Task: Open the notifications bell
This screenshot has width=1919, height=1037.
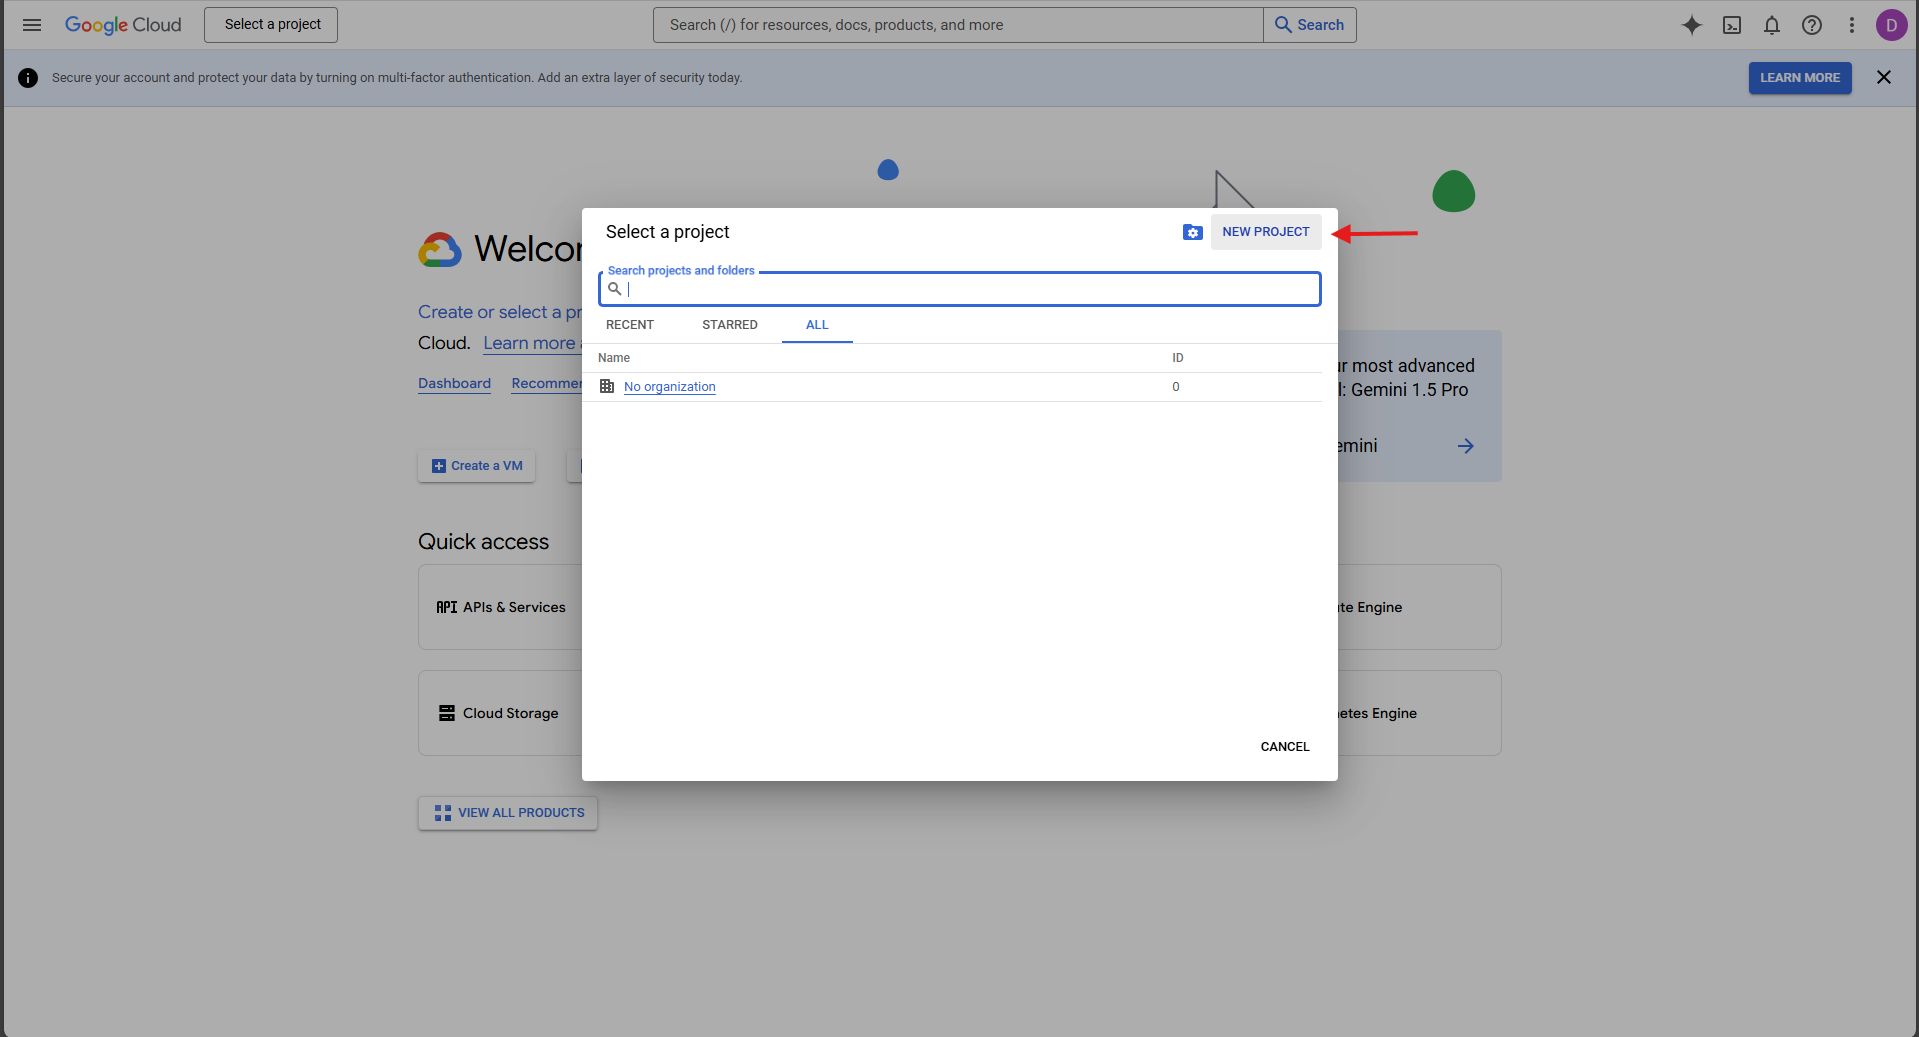Action: (1772, 25)
